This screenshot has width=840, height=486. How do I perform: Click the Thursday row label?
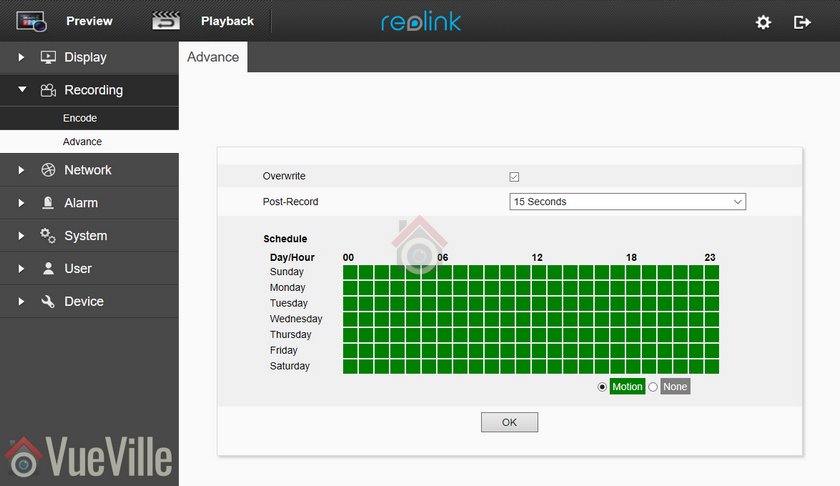[290, 334]
